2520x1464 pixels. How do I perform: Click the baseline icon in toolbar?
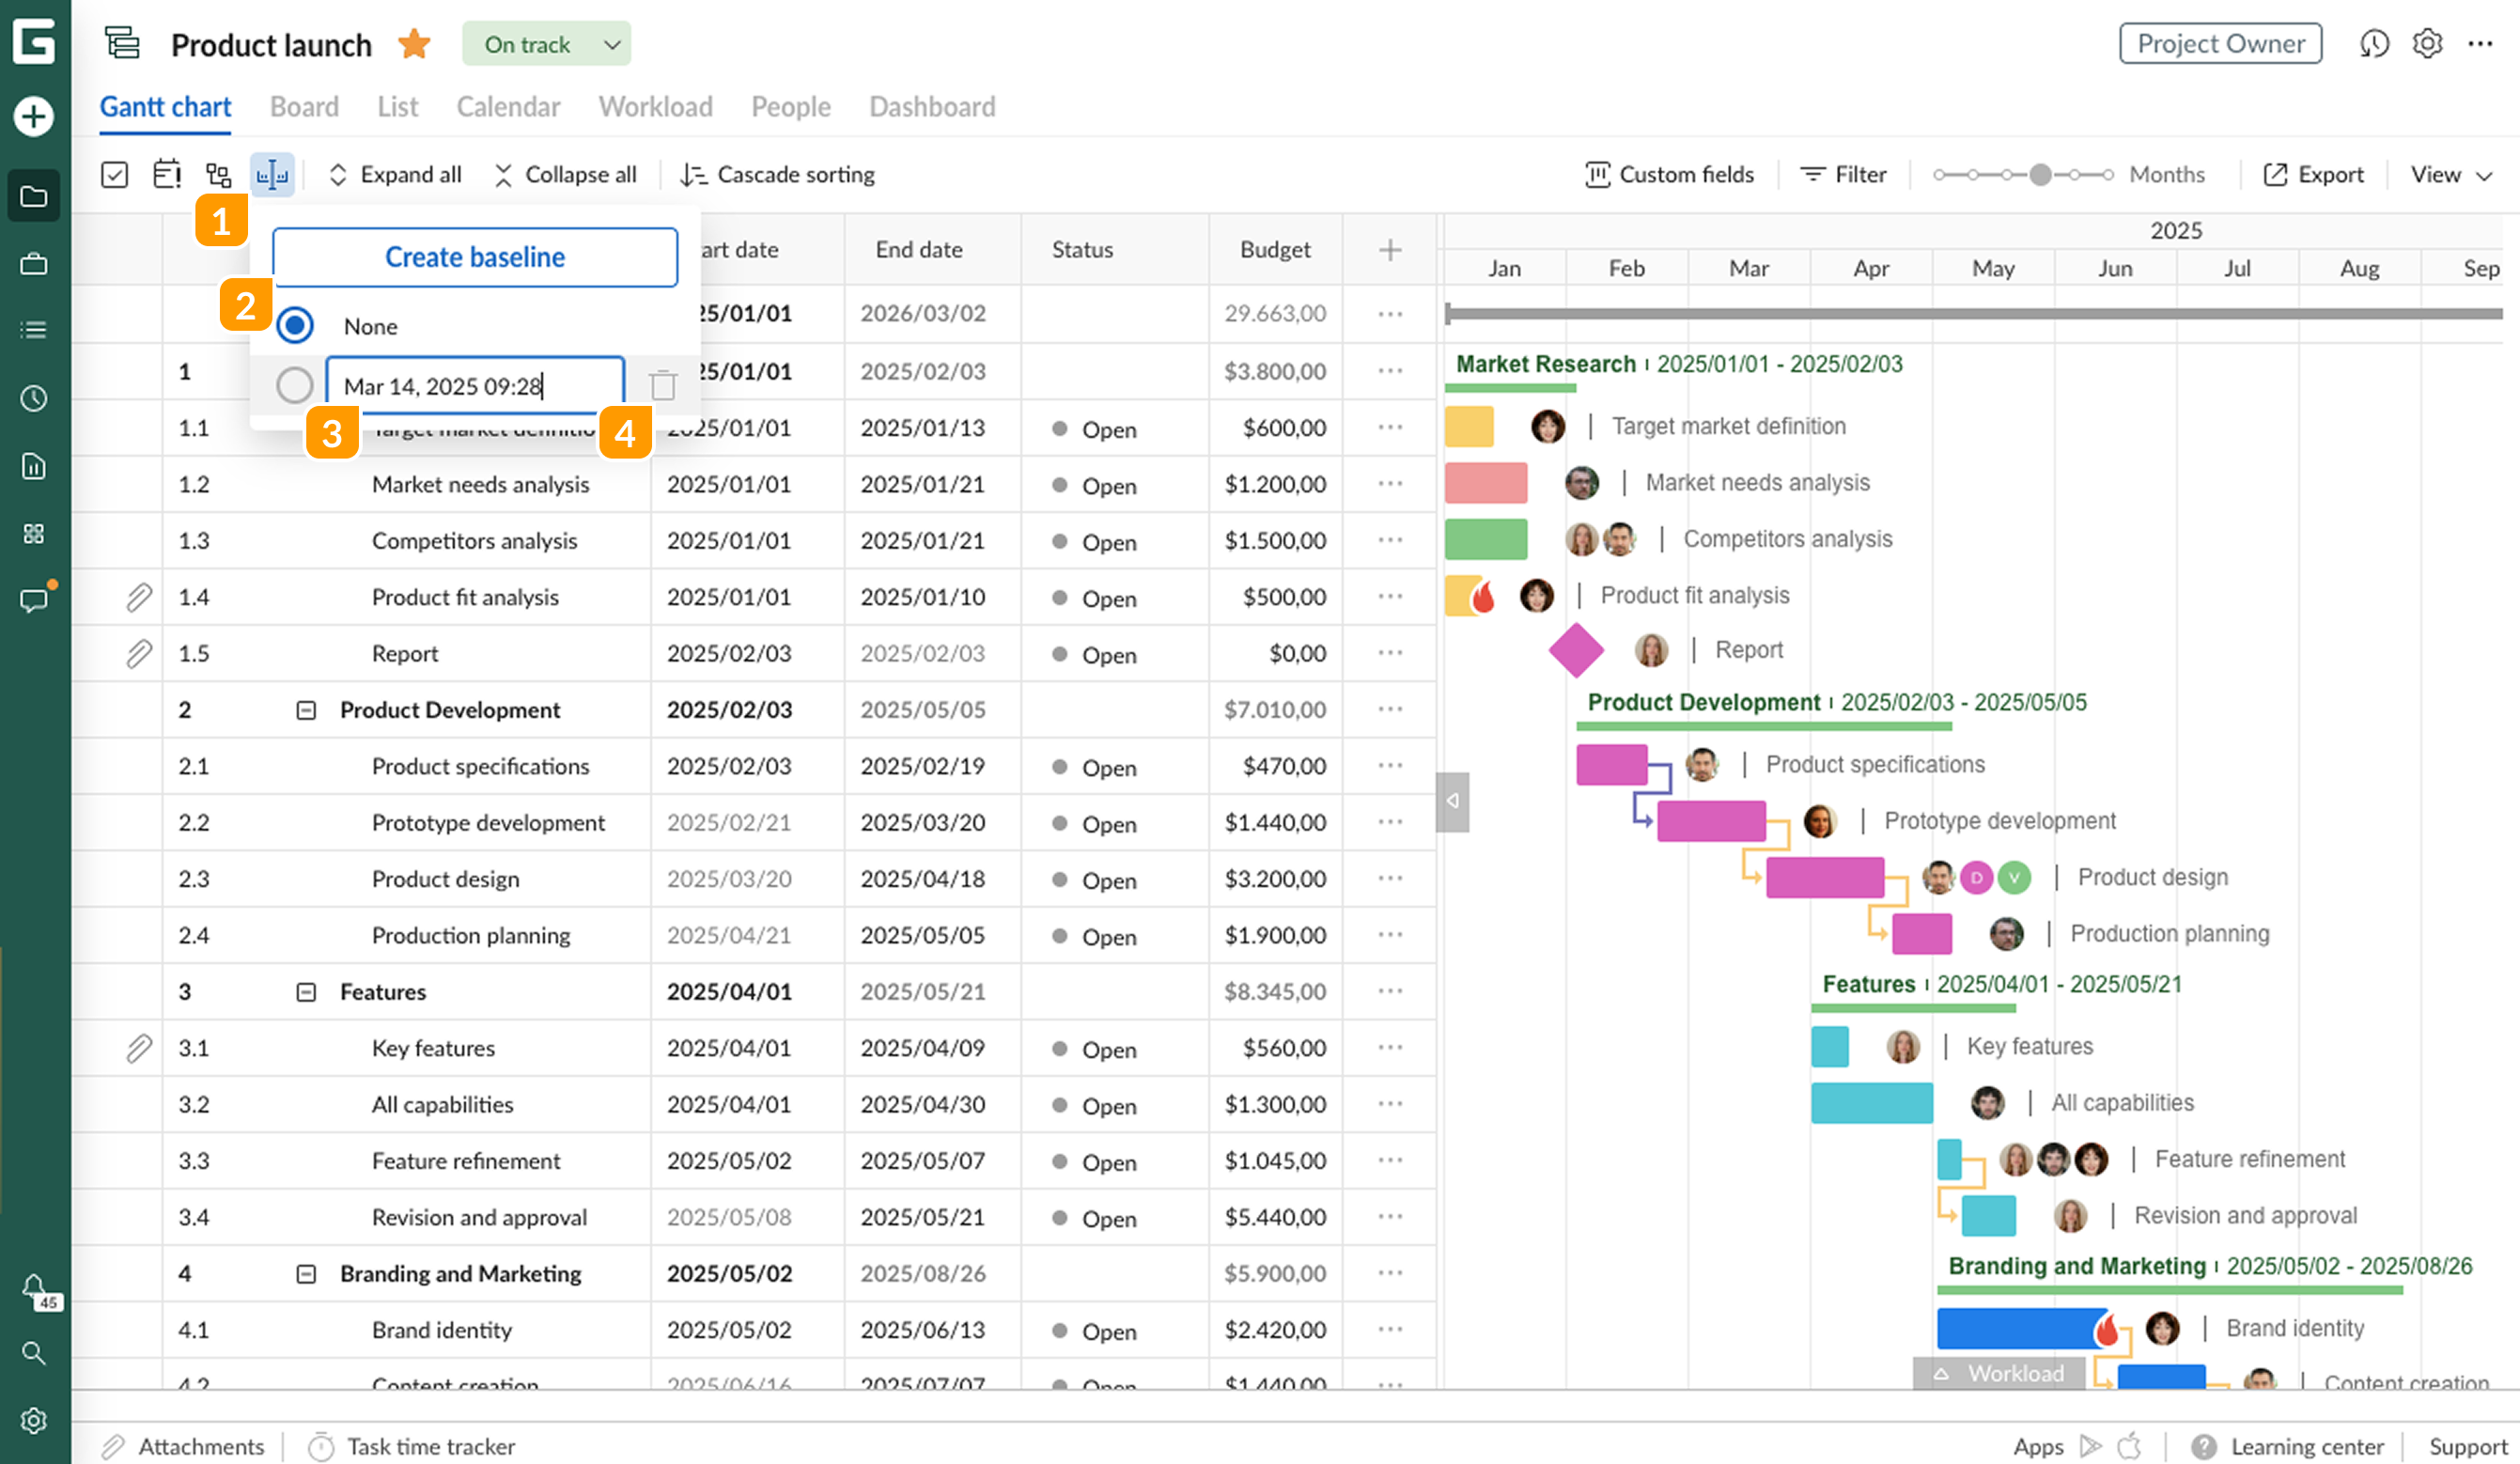272,175
